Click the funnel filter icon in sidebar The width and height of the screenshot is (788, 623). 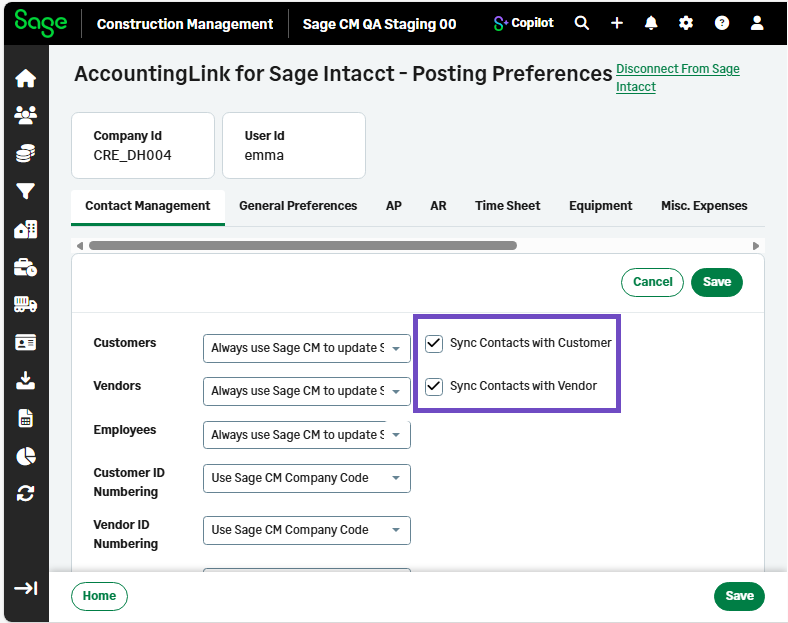click(25, 191)
